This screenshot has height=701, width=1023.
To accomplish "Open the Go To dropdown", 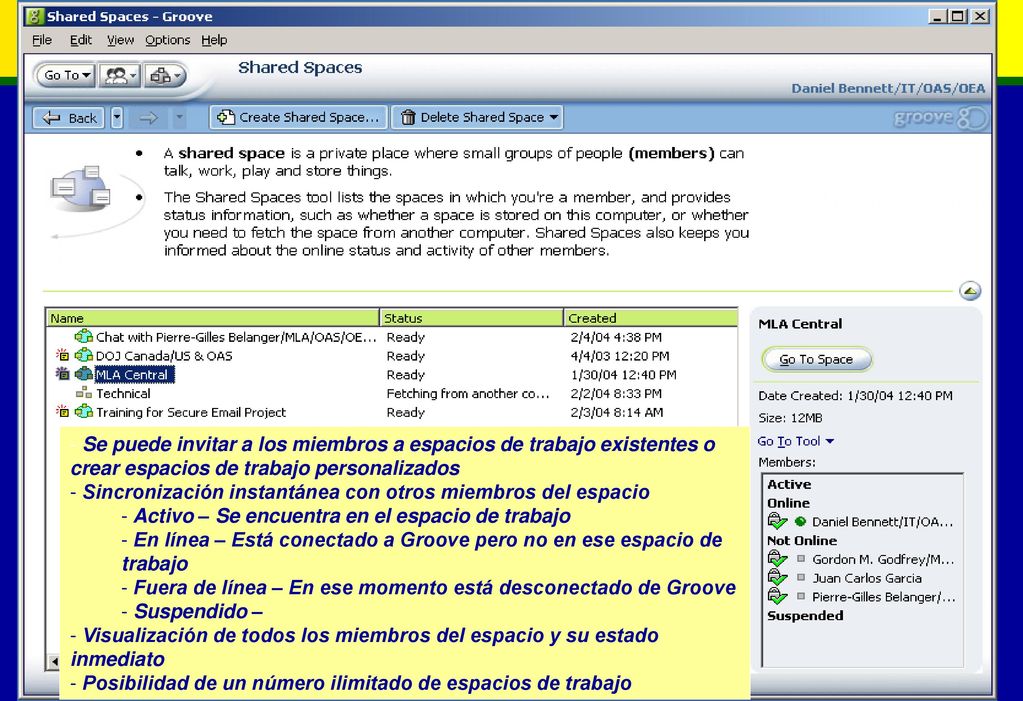I will coord(66,75).
